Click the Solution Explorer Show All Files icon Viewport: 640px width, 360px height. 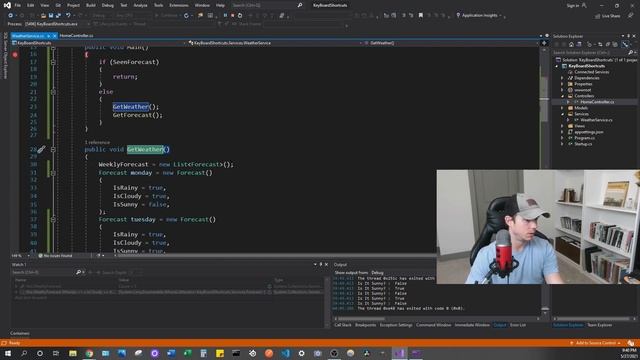615,44
